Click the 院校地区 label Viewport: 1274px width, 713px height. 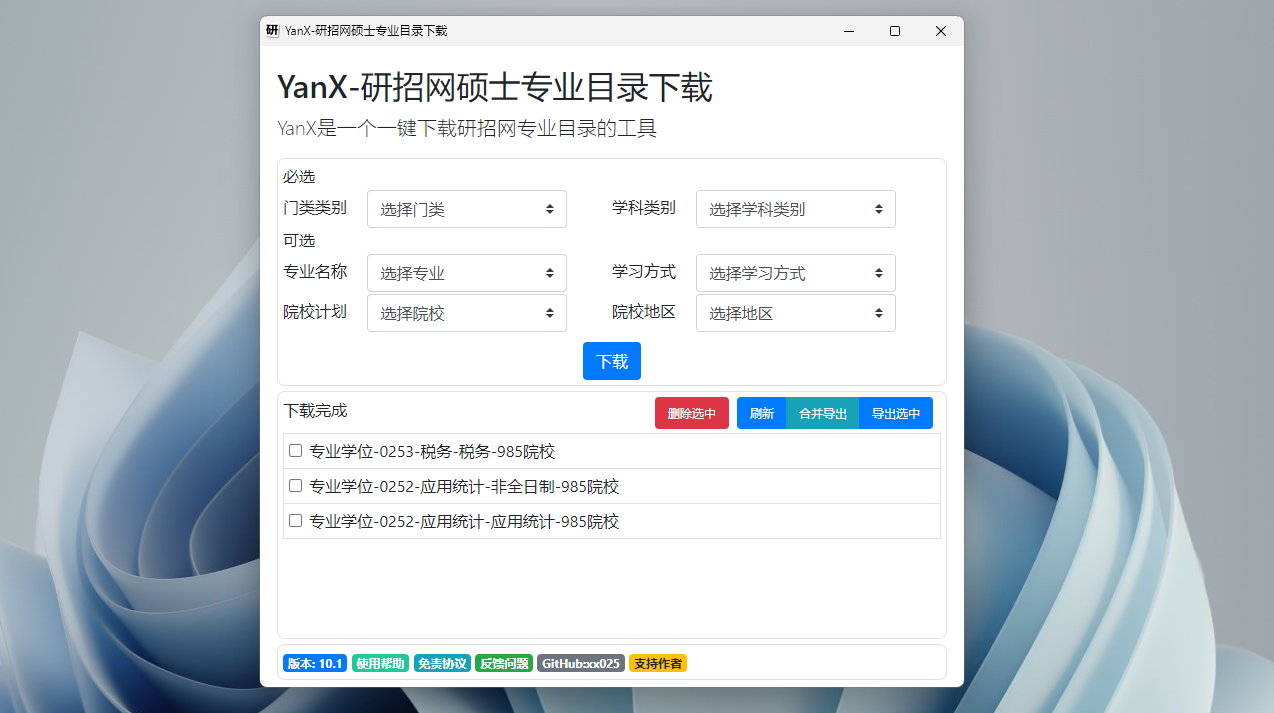(x=644, y=312)
